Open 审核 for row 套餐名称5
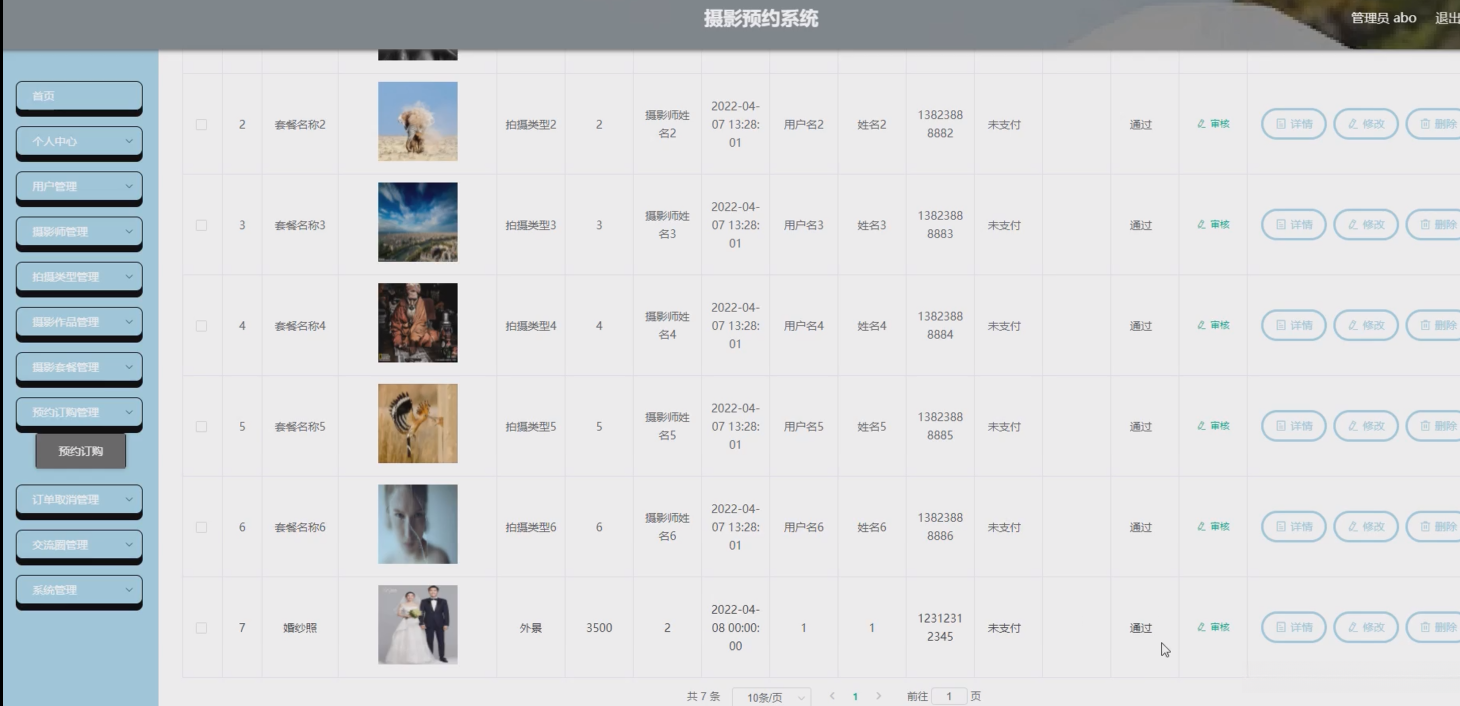 (x=1213, y=426)
